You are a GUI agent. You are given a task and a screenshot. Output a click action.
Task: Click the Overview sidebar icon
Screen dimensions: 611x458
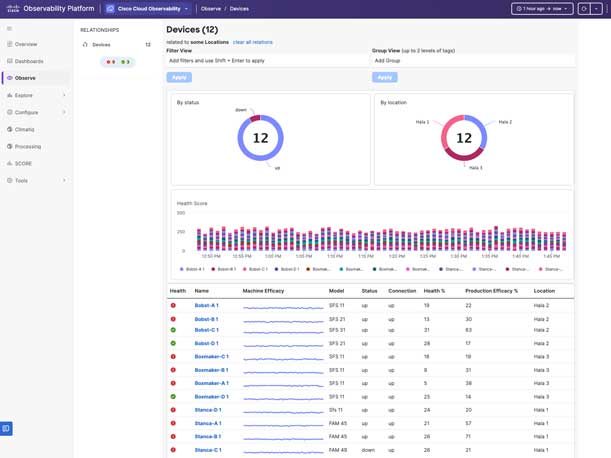point(10,44)
